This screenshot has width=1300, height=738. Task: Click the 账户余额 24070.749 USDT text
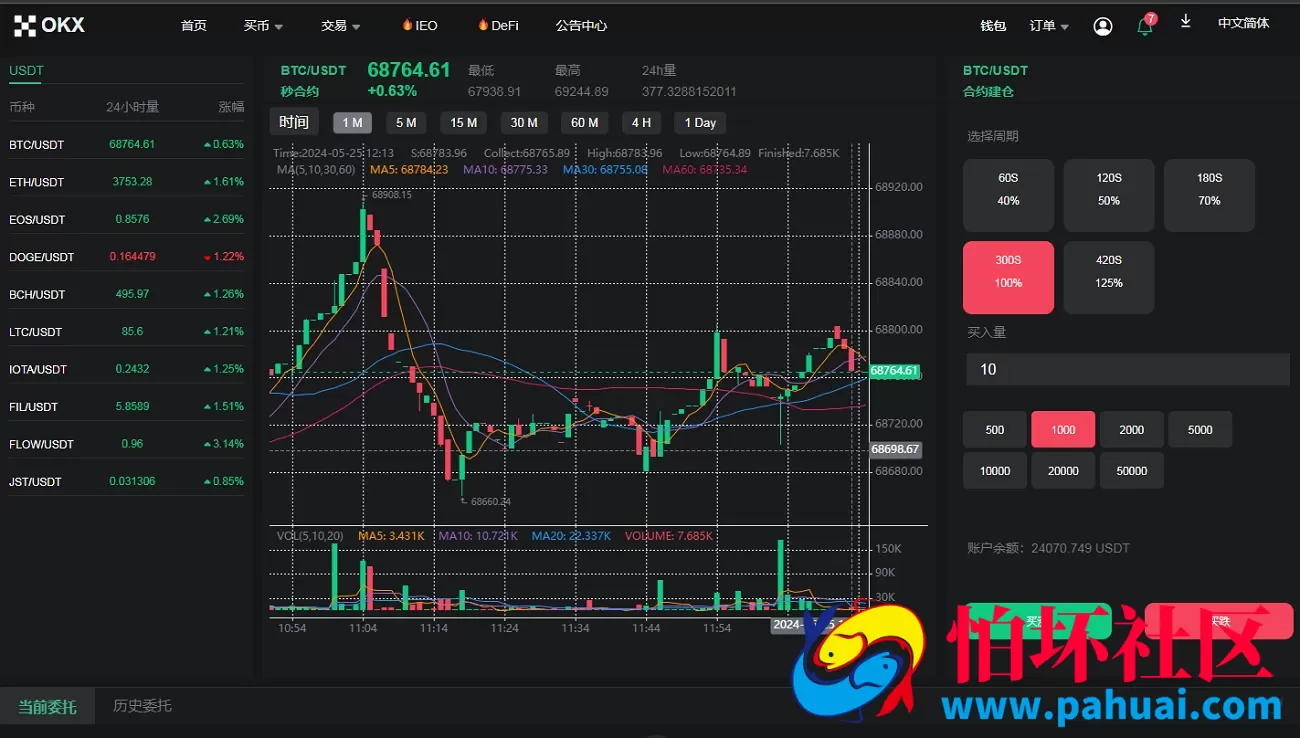tap(1048, 548)
